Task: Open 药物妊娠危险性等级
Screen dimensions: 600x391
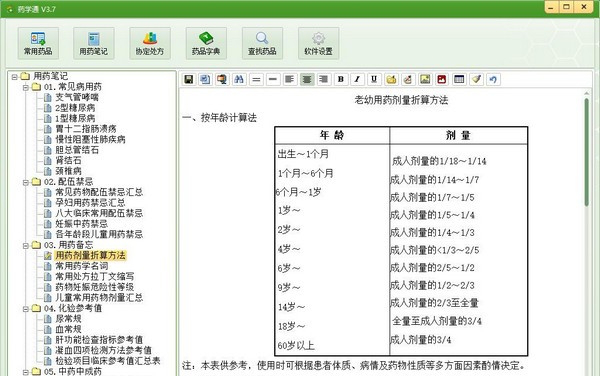Action: [95, 287]
